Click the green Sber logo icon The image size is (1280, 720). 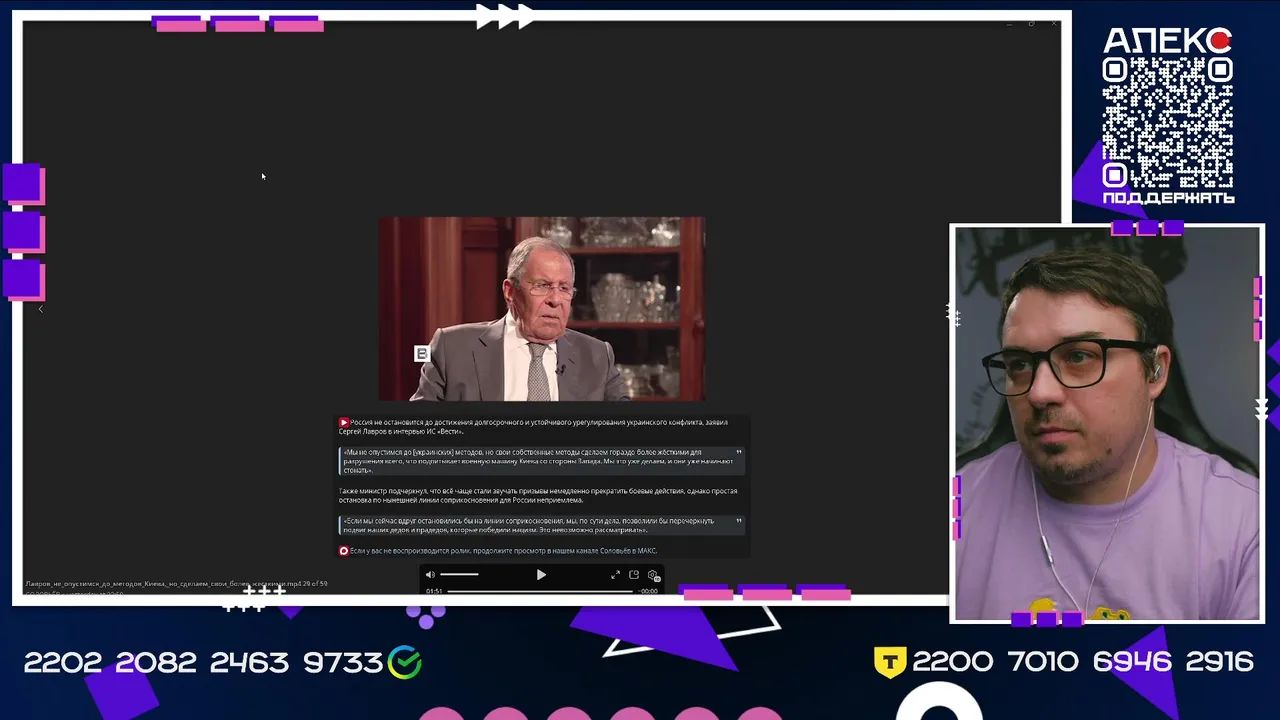tap(405, 661)
